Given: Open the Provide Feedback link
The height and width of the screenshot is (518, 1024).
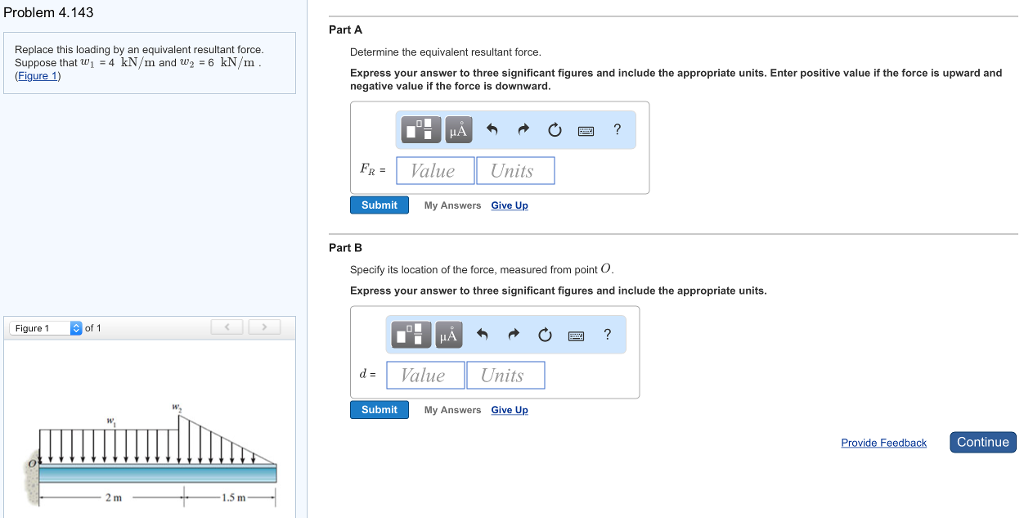Looking at the screenshot, I should click(x=883, y=443).
